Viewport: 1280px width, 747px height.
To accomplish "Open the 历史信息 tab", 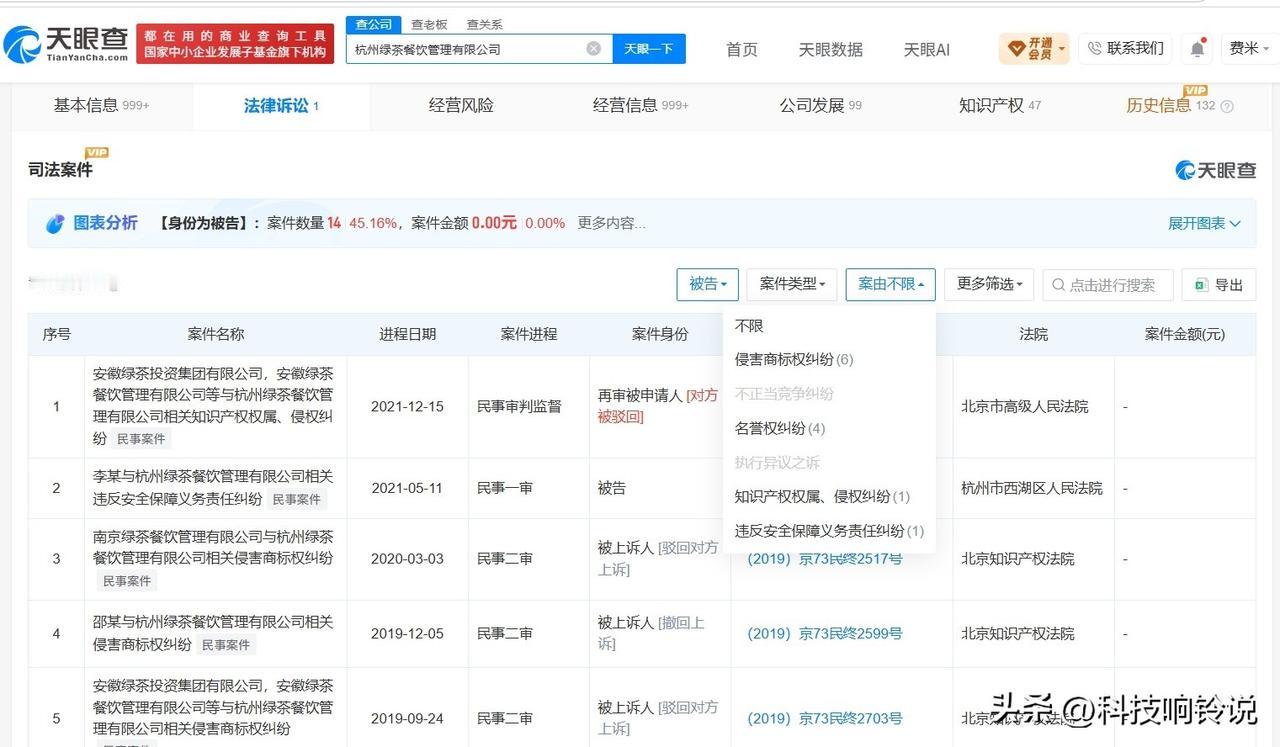I will pos(1170,106).
